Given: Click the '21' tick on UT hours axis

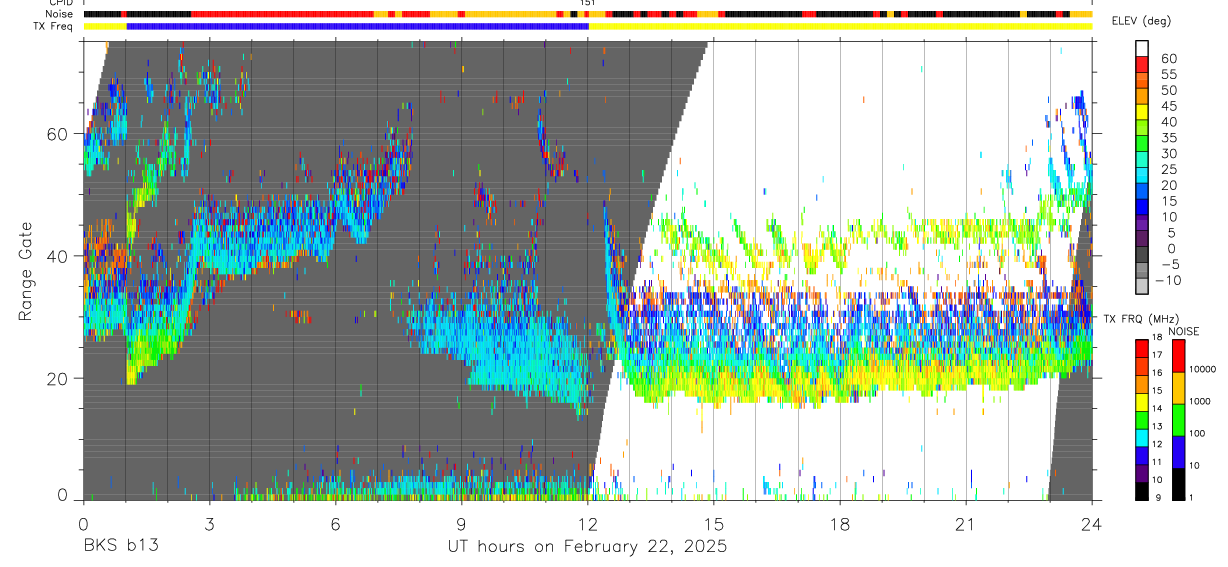Looking at the screenshot, I should [x=966, y=524].
